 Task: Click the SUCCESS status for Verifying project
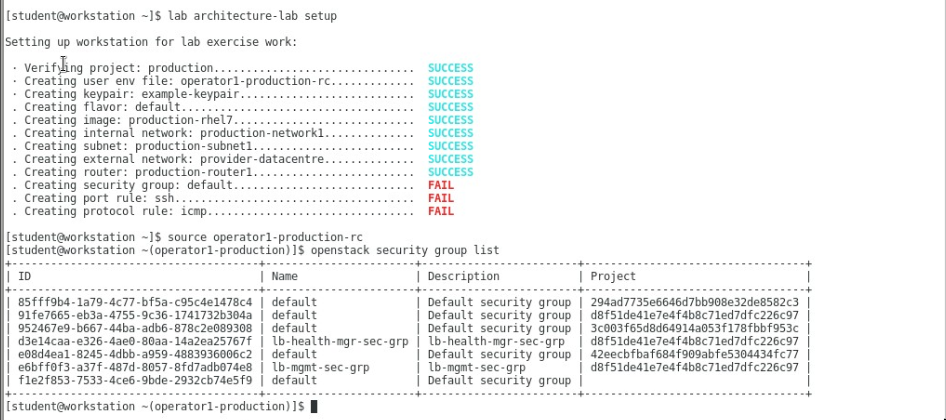click(450, 68)
